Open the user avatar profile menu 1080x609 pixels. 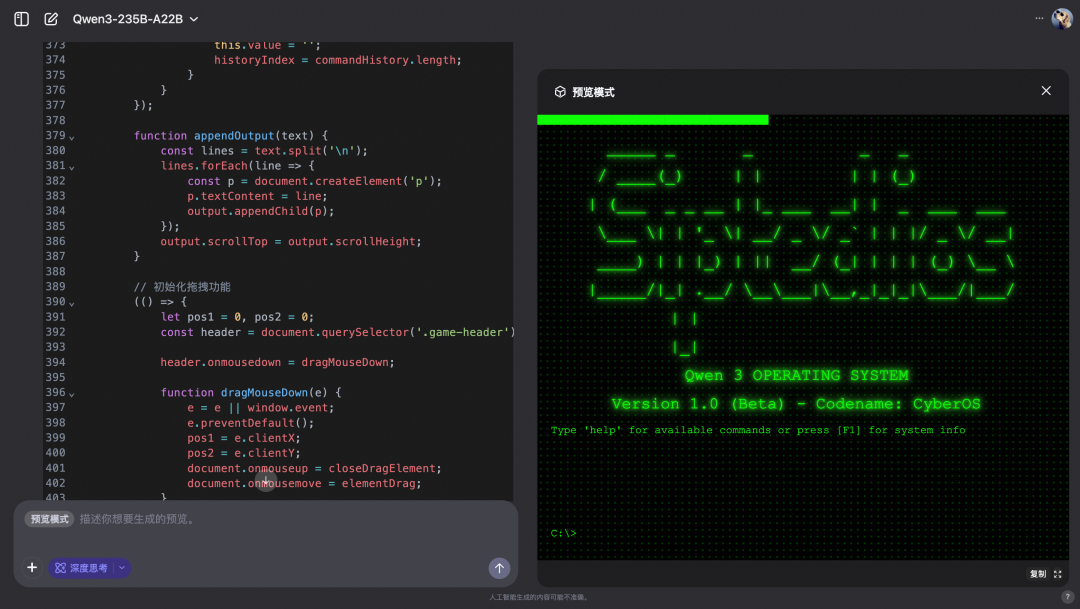tap(1061, 19)
